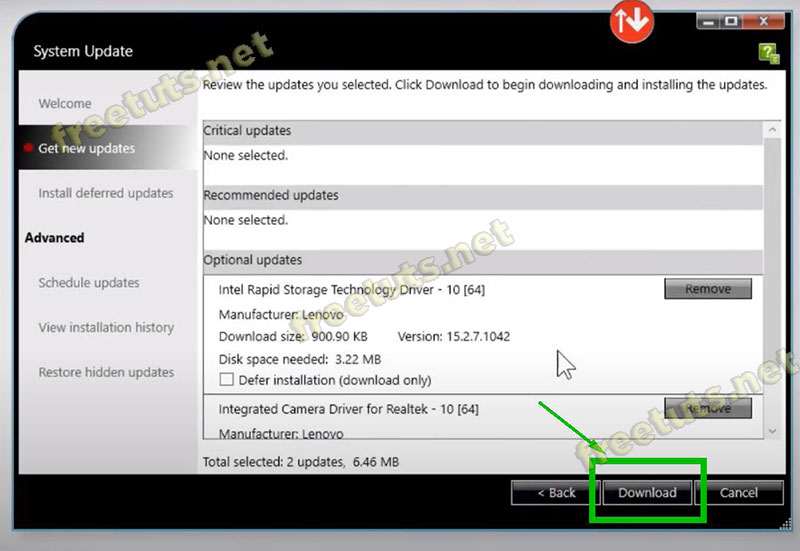The width and height of the screenshot is (800, 551).
Task: Tick Defer installation (download only) checkbox
Action: [227, 379]
